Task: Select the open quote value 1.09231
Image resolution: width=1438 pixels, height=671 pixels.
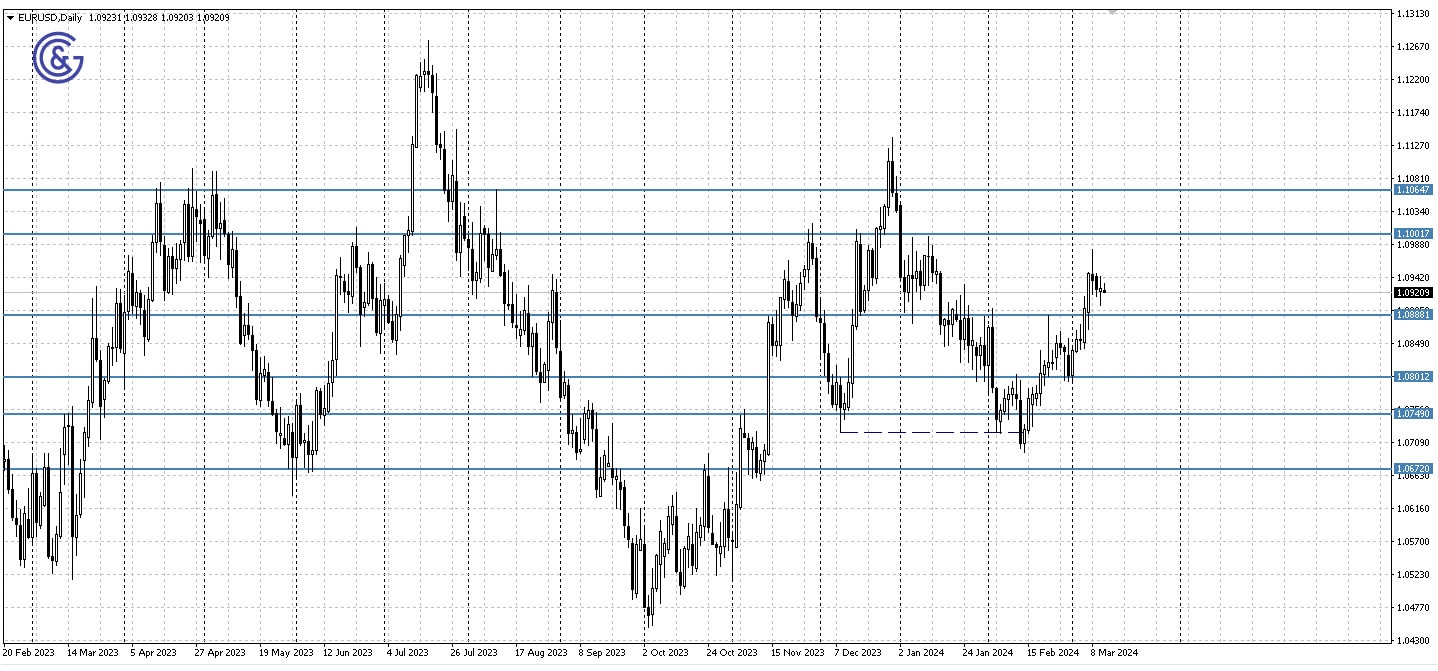Action: coord(107,17)
